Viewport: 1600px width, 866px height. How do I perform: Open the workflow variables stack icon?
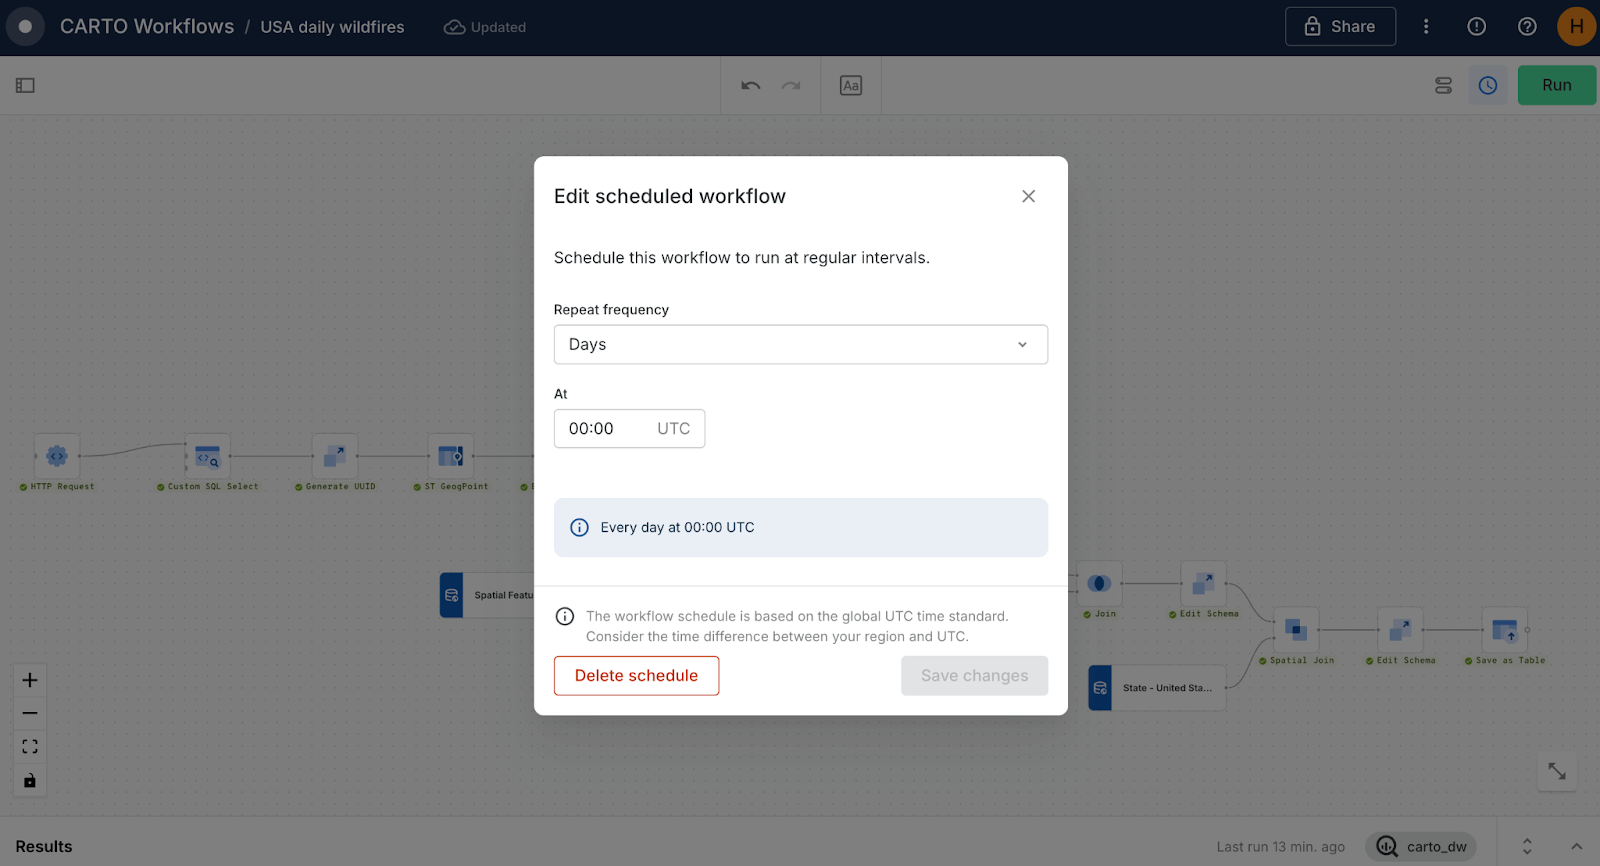[1443, 86]
